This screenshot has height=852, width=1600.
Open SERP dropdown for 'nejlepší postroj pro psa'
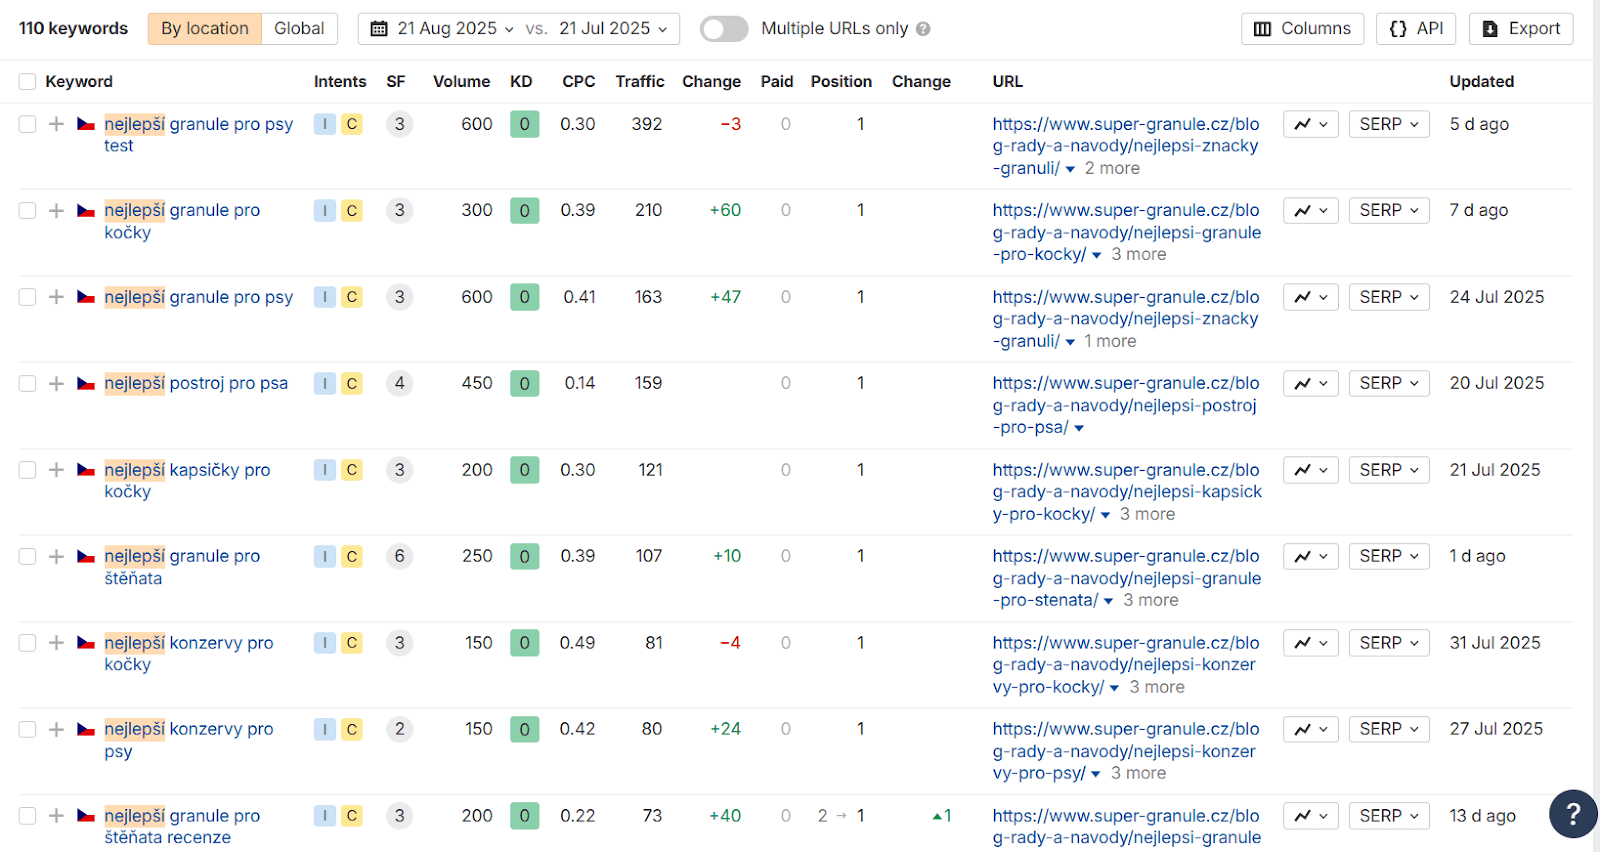click(1389, 383)
